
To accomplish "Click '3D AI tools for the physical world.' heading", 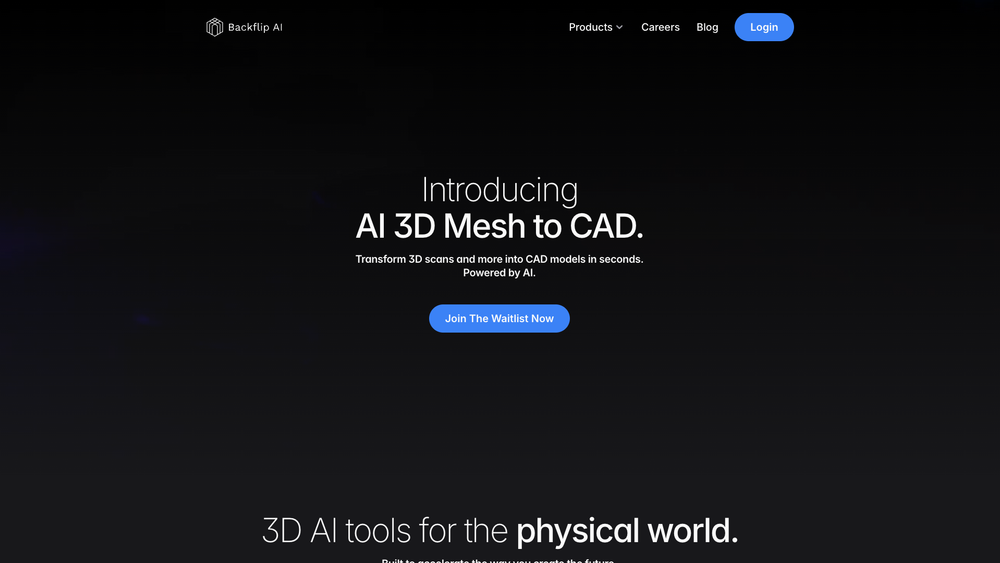I will point(500,530).
